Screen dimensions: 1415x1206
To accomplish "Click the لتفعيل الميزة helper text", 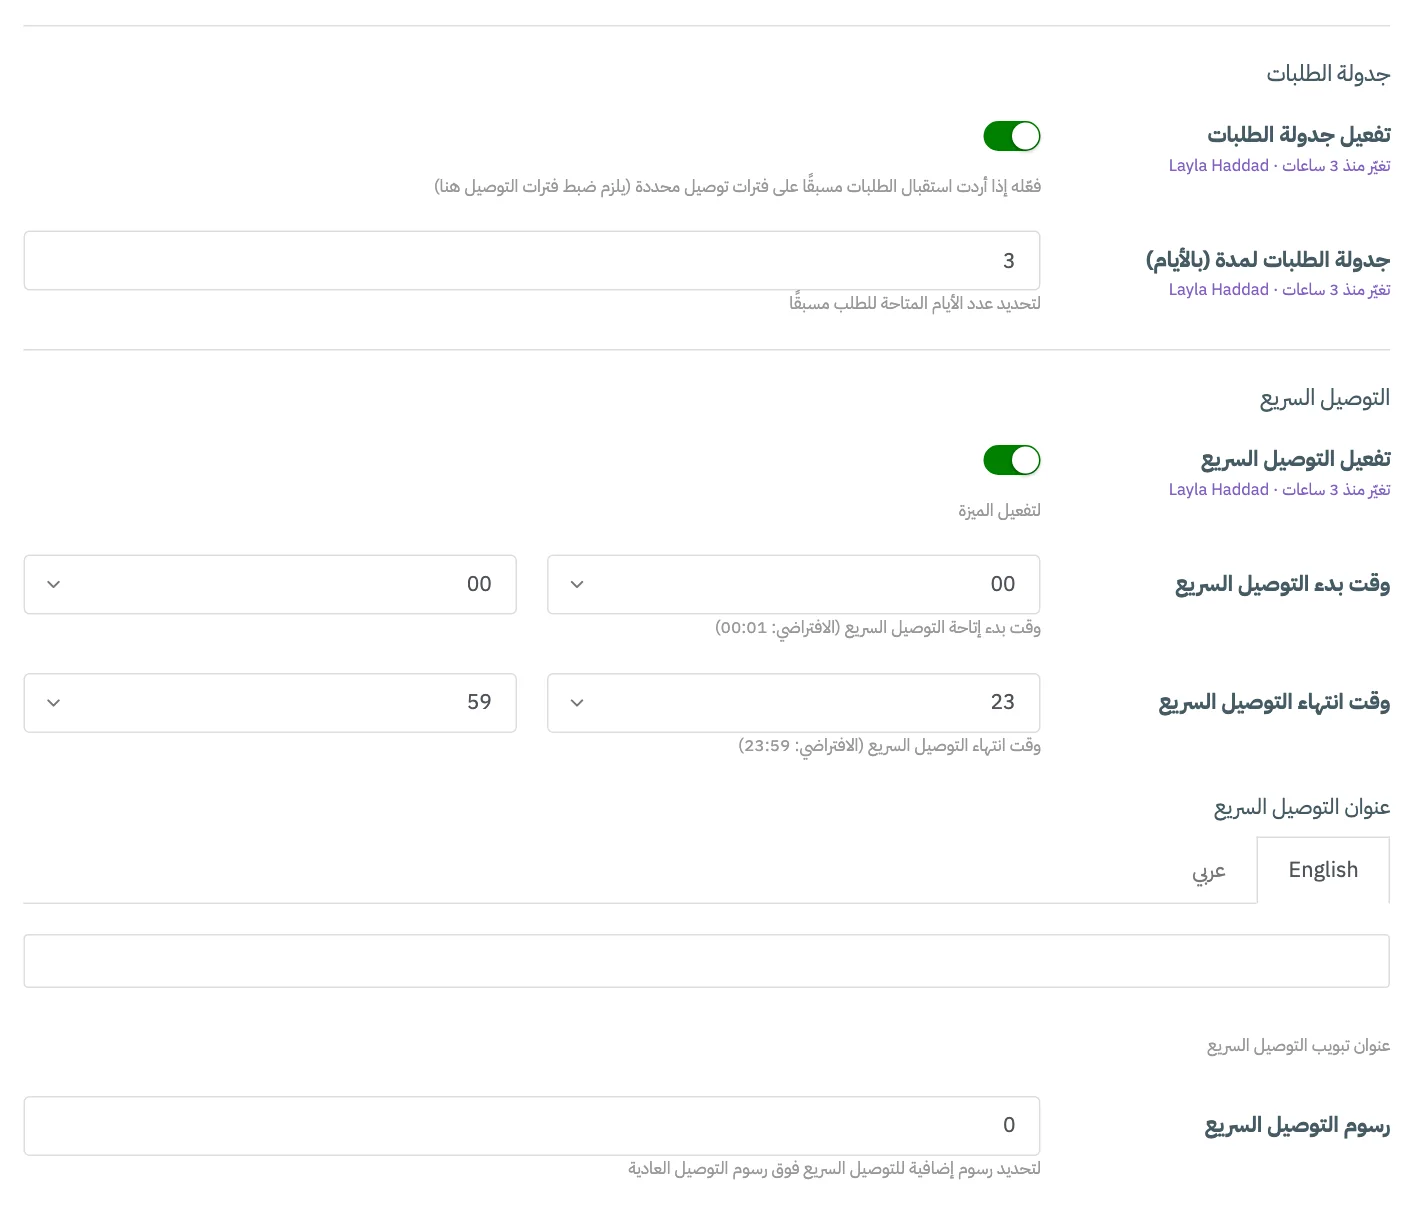I will pyautogui.click(x=999, y=511).
